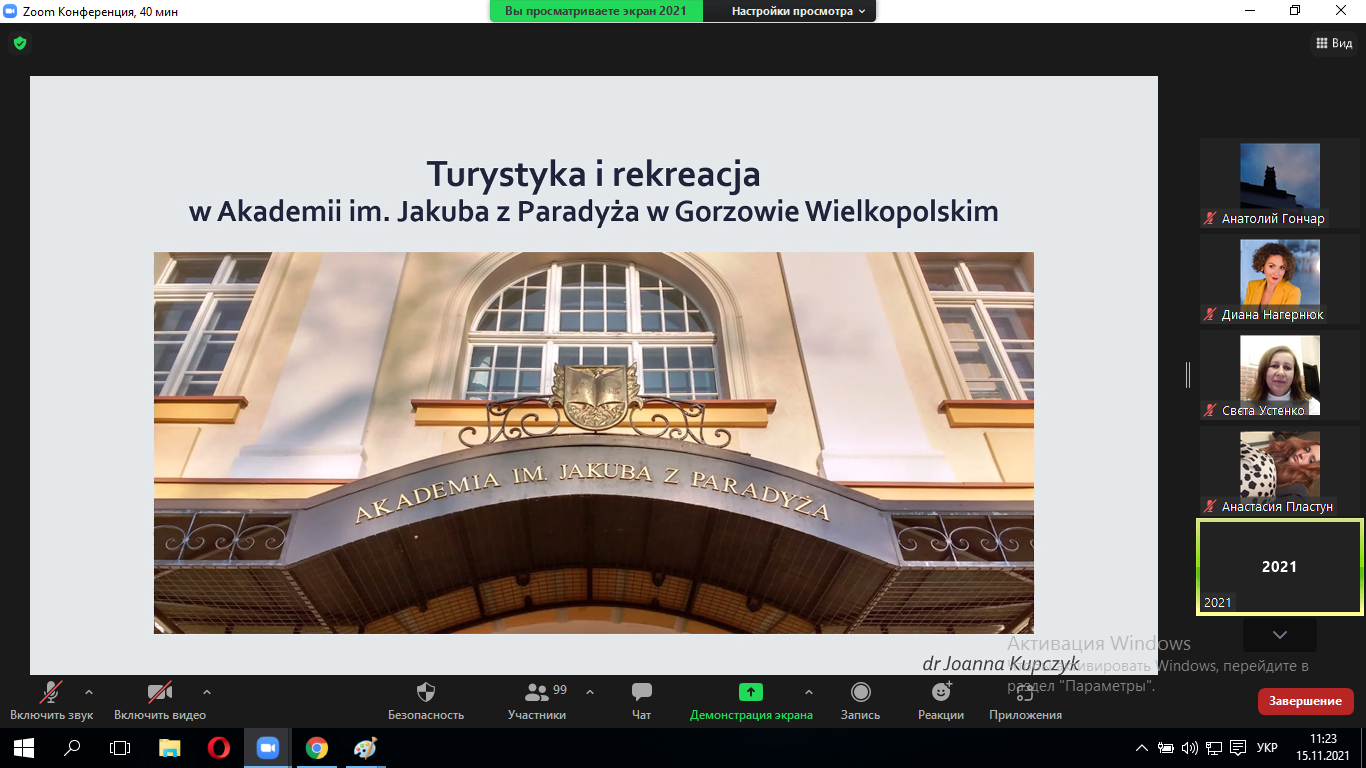Viewport: 1366px width, 768px height.
Task: Select Света Устенко video thumbnail
Action: [x=1280, y=375]
